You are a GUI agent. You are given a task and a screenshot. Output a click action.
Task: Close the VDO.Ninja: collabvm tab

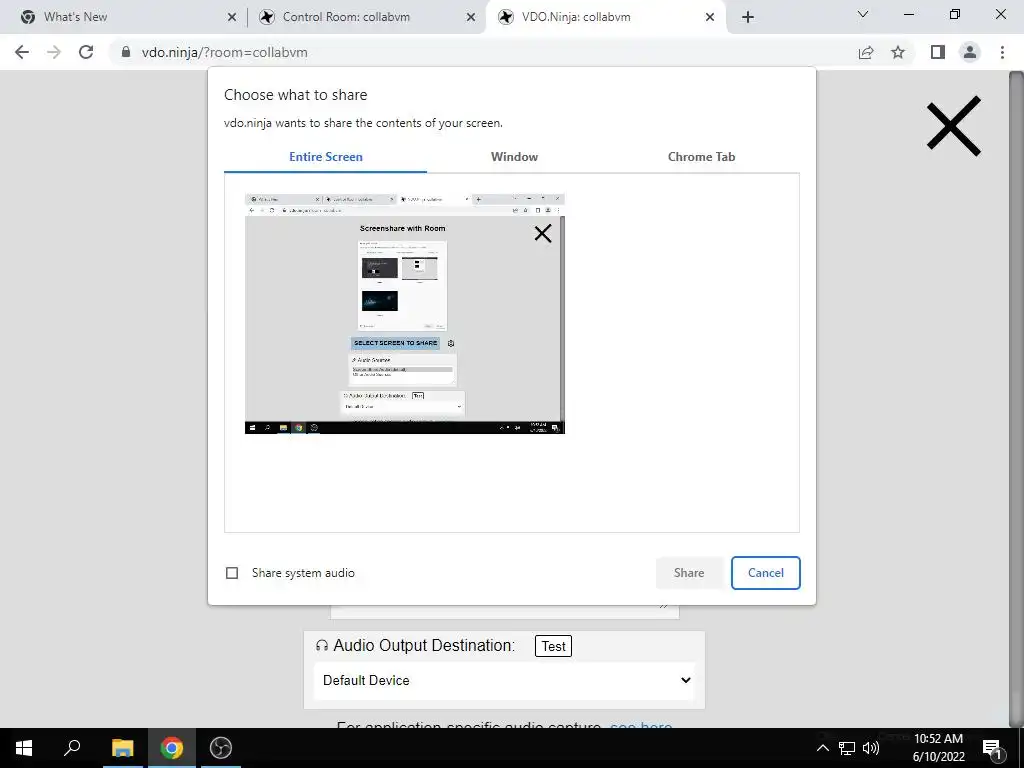[710, 17]
